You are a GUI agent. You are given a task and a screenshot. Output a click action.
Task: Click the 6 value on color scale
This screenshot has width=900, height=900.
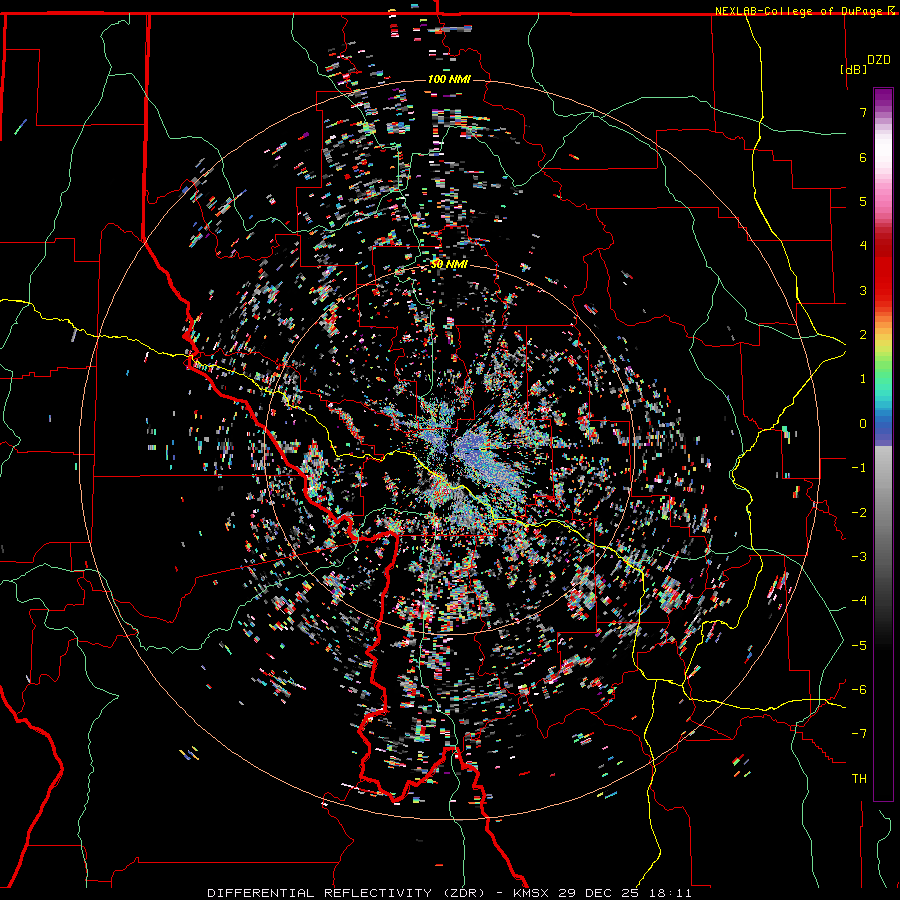(x=863, y=157)
